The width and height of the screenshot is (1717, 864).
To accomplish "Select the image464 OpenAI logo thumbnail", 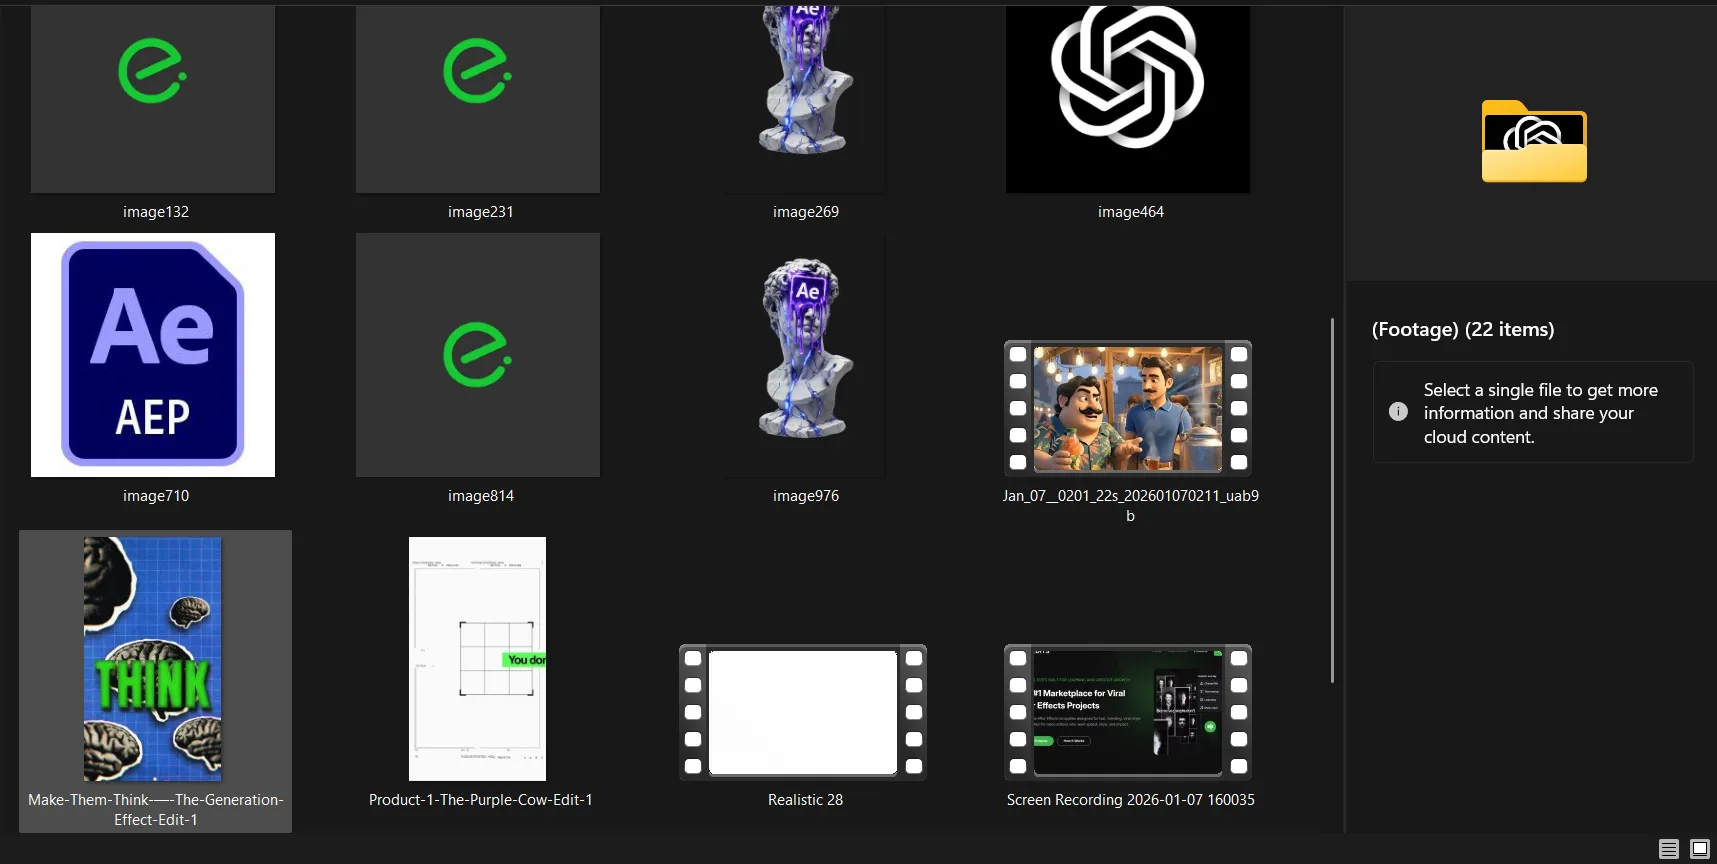I will point(1128,98).
